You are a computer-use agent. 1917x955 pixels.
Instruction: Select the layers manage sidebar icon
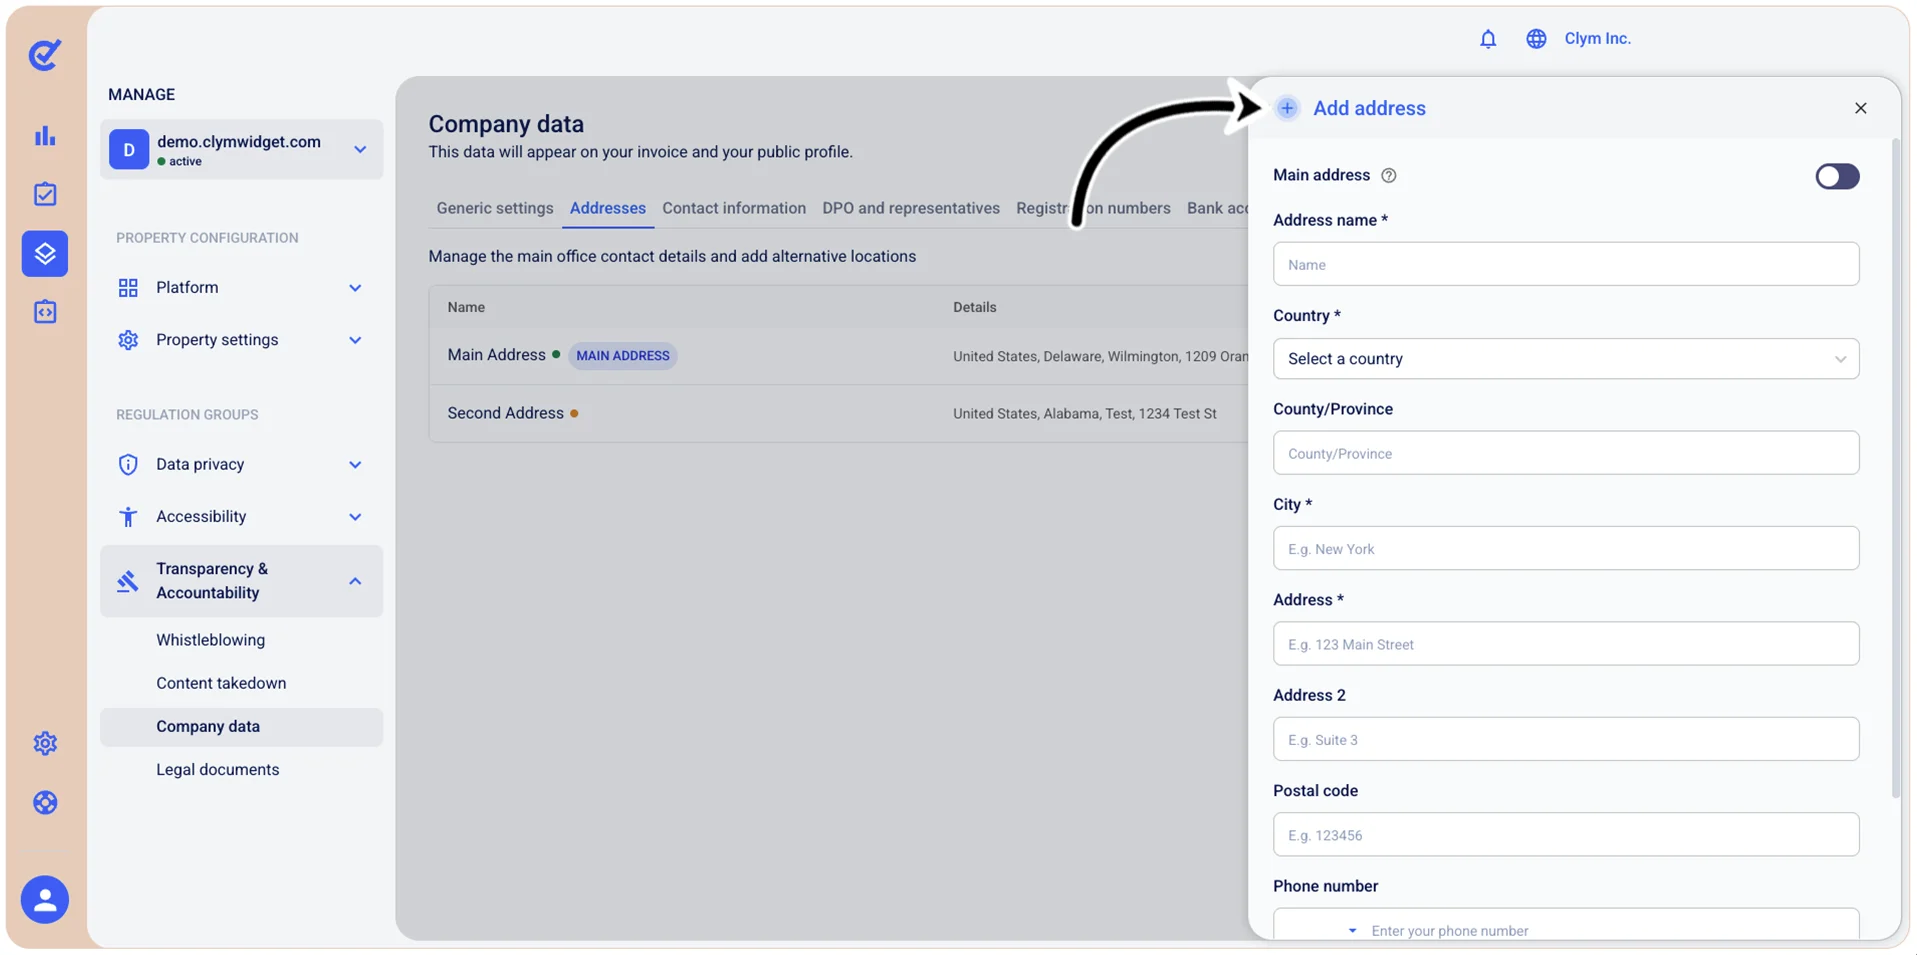(45, 253)
